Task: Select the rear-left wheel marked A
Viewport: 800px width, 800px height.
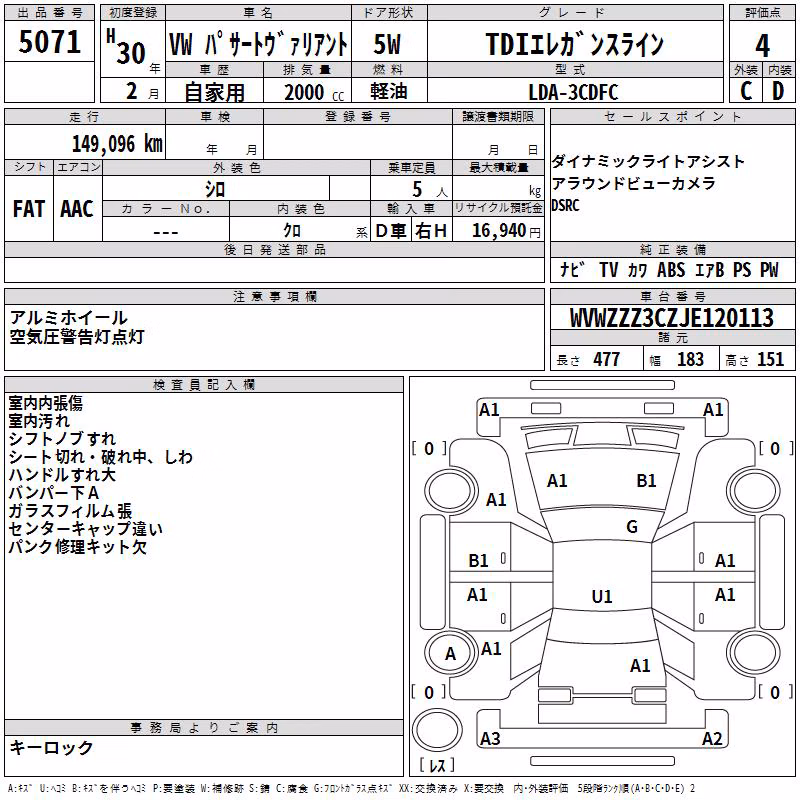Action: point(450,654)
